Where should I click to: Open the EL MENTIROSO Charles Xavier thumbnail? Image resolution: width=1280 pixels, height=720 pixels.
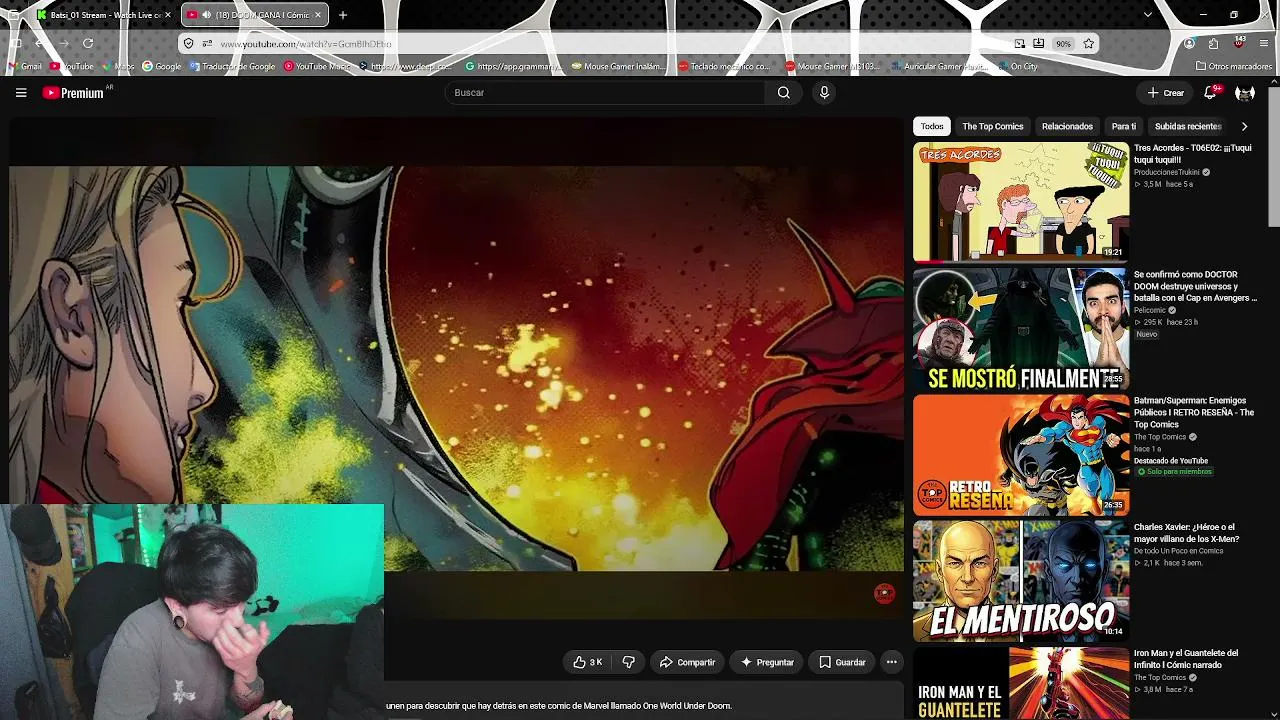[x=1021, y=581]
